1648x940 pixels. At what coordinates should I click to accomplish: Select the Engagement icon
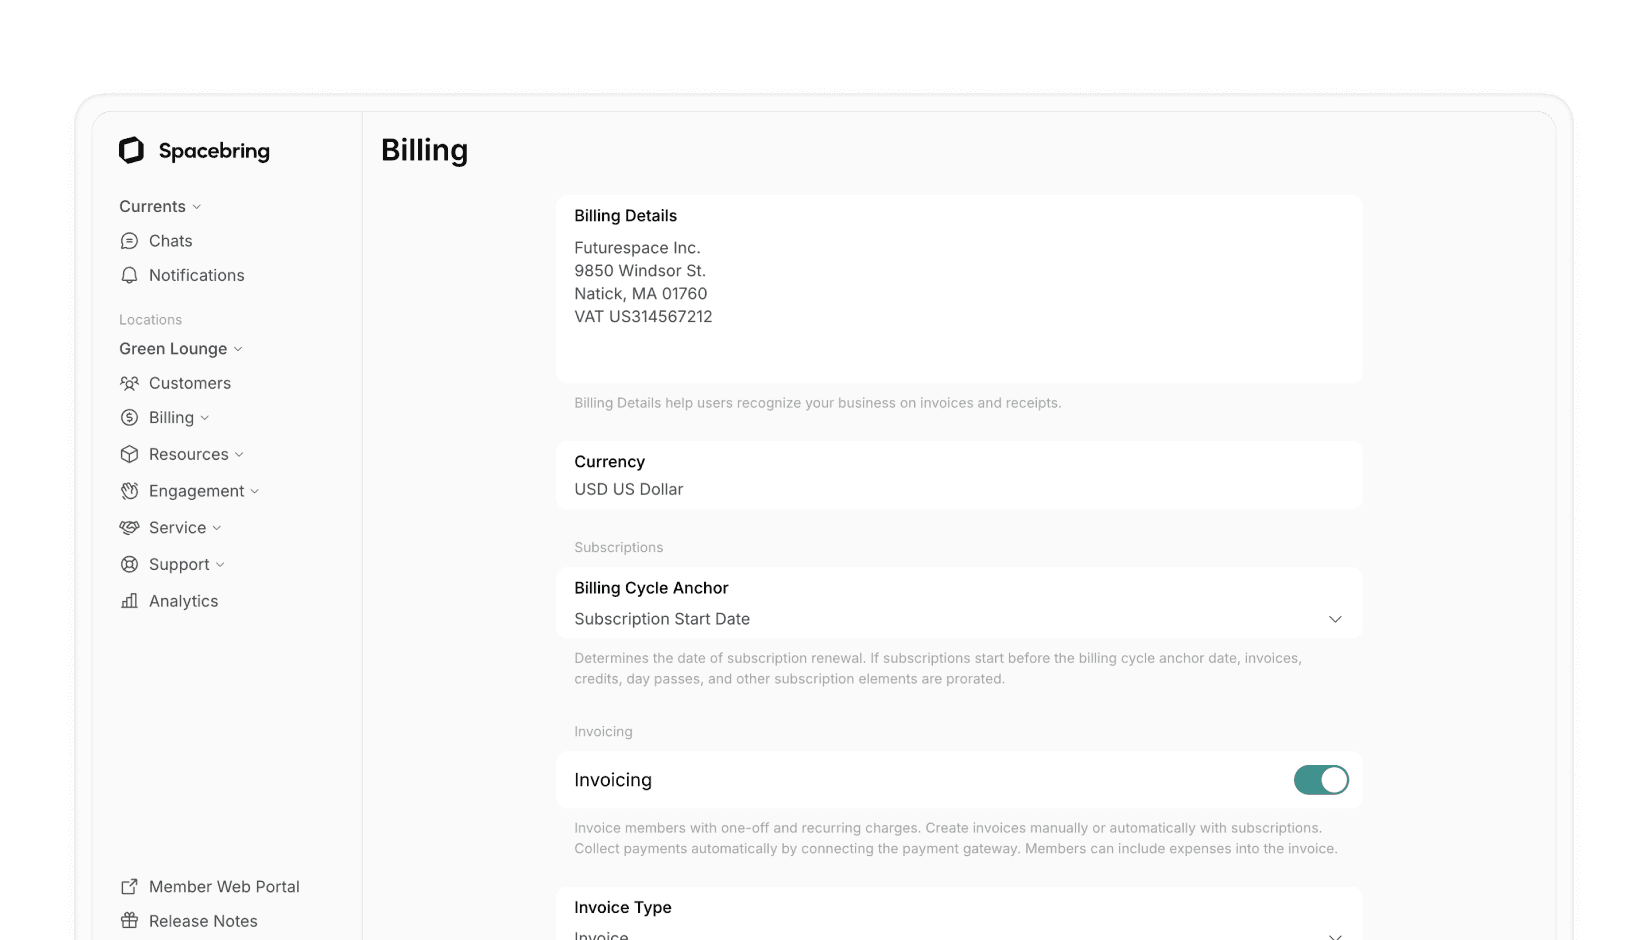[130, 491]
